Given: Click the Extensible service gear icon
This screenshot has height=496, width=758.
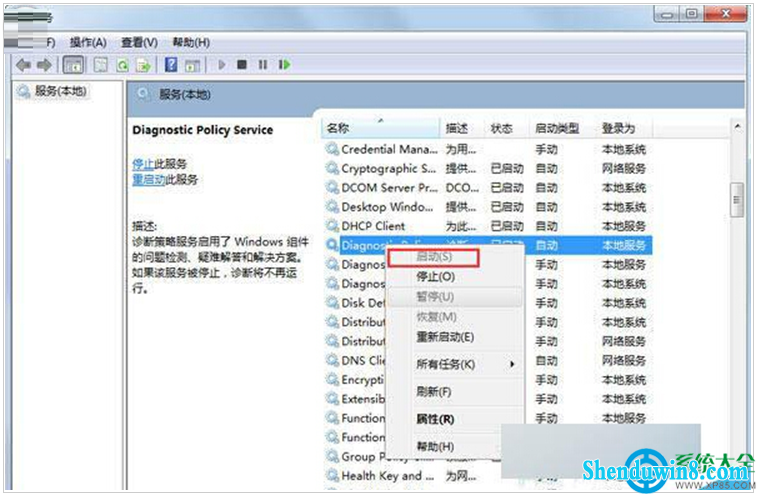Looking at the screenshot, I should coord(332,398).
